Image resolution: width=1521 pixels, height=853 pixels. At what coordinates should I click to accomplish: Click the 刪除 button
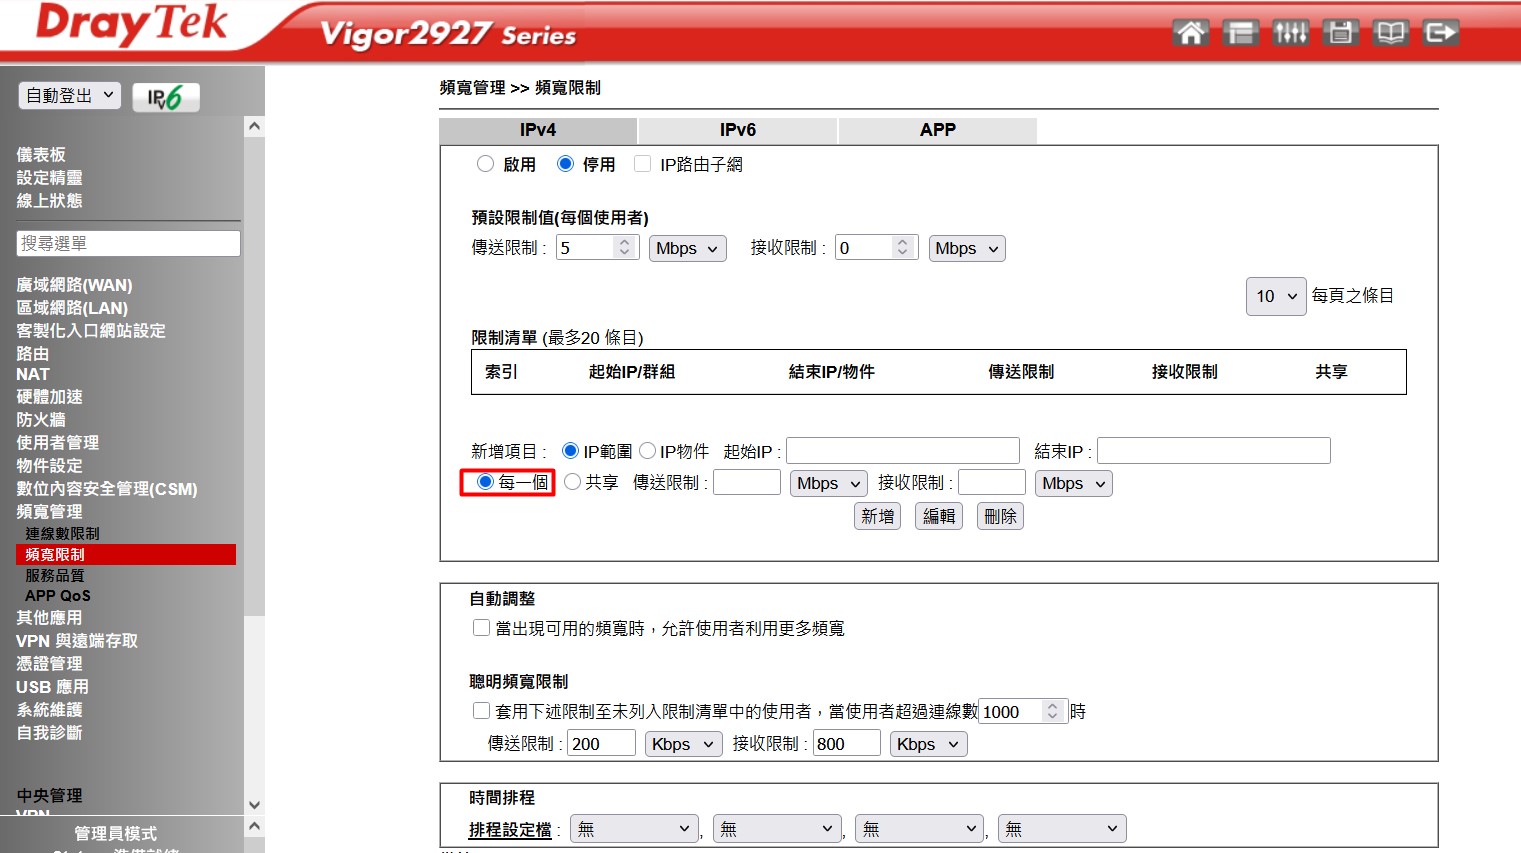(999, 516)
